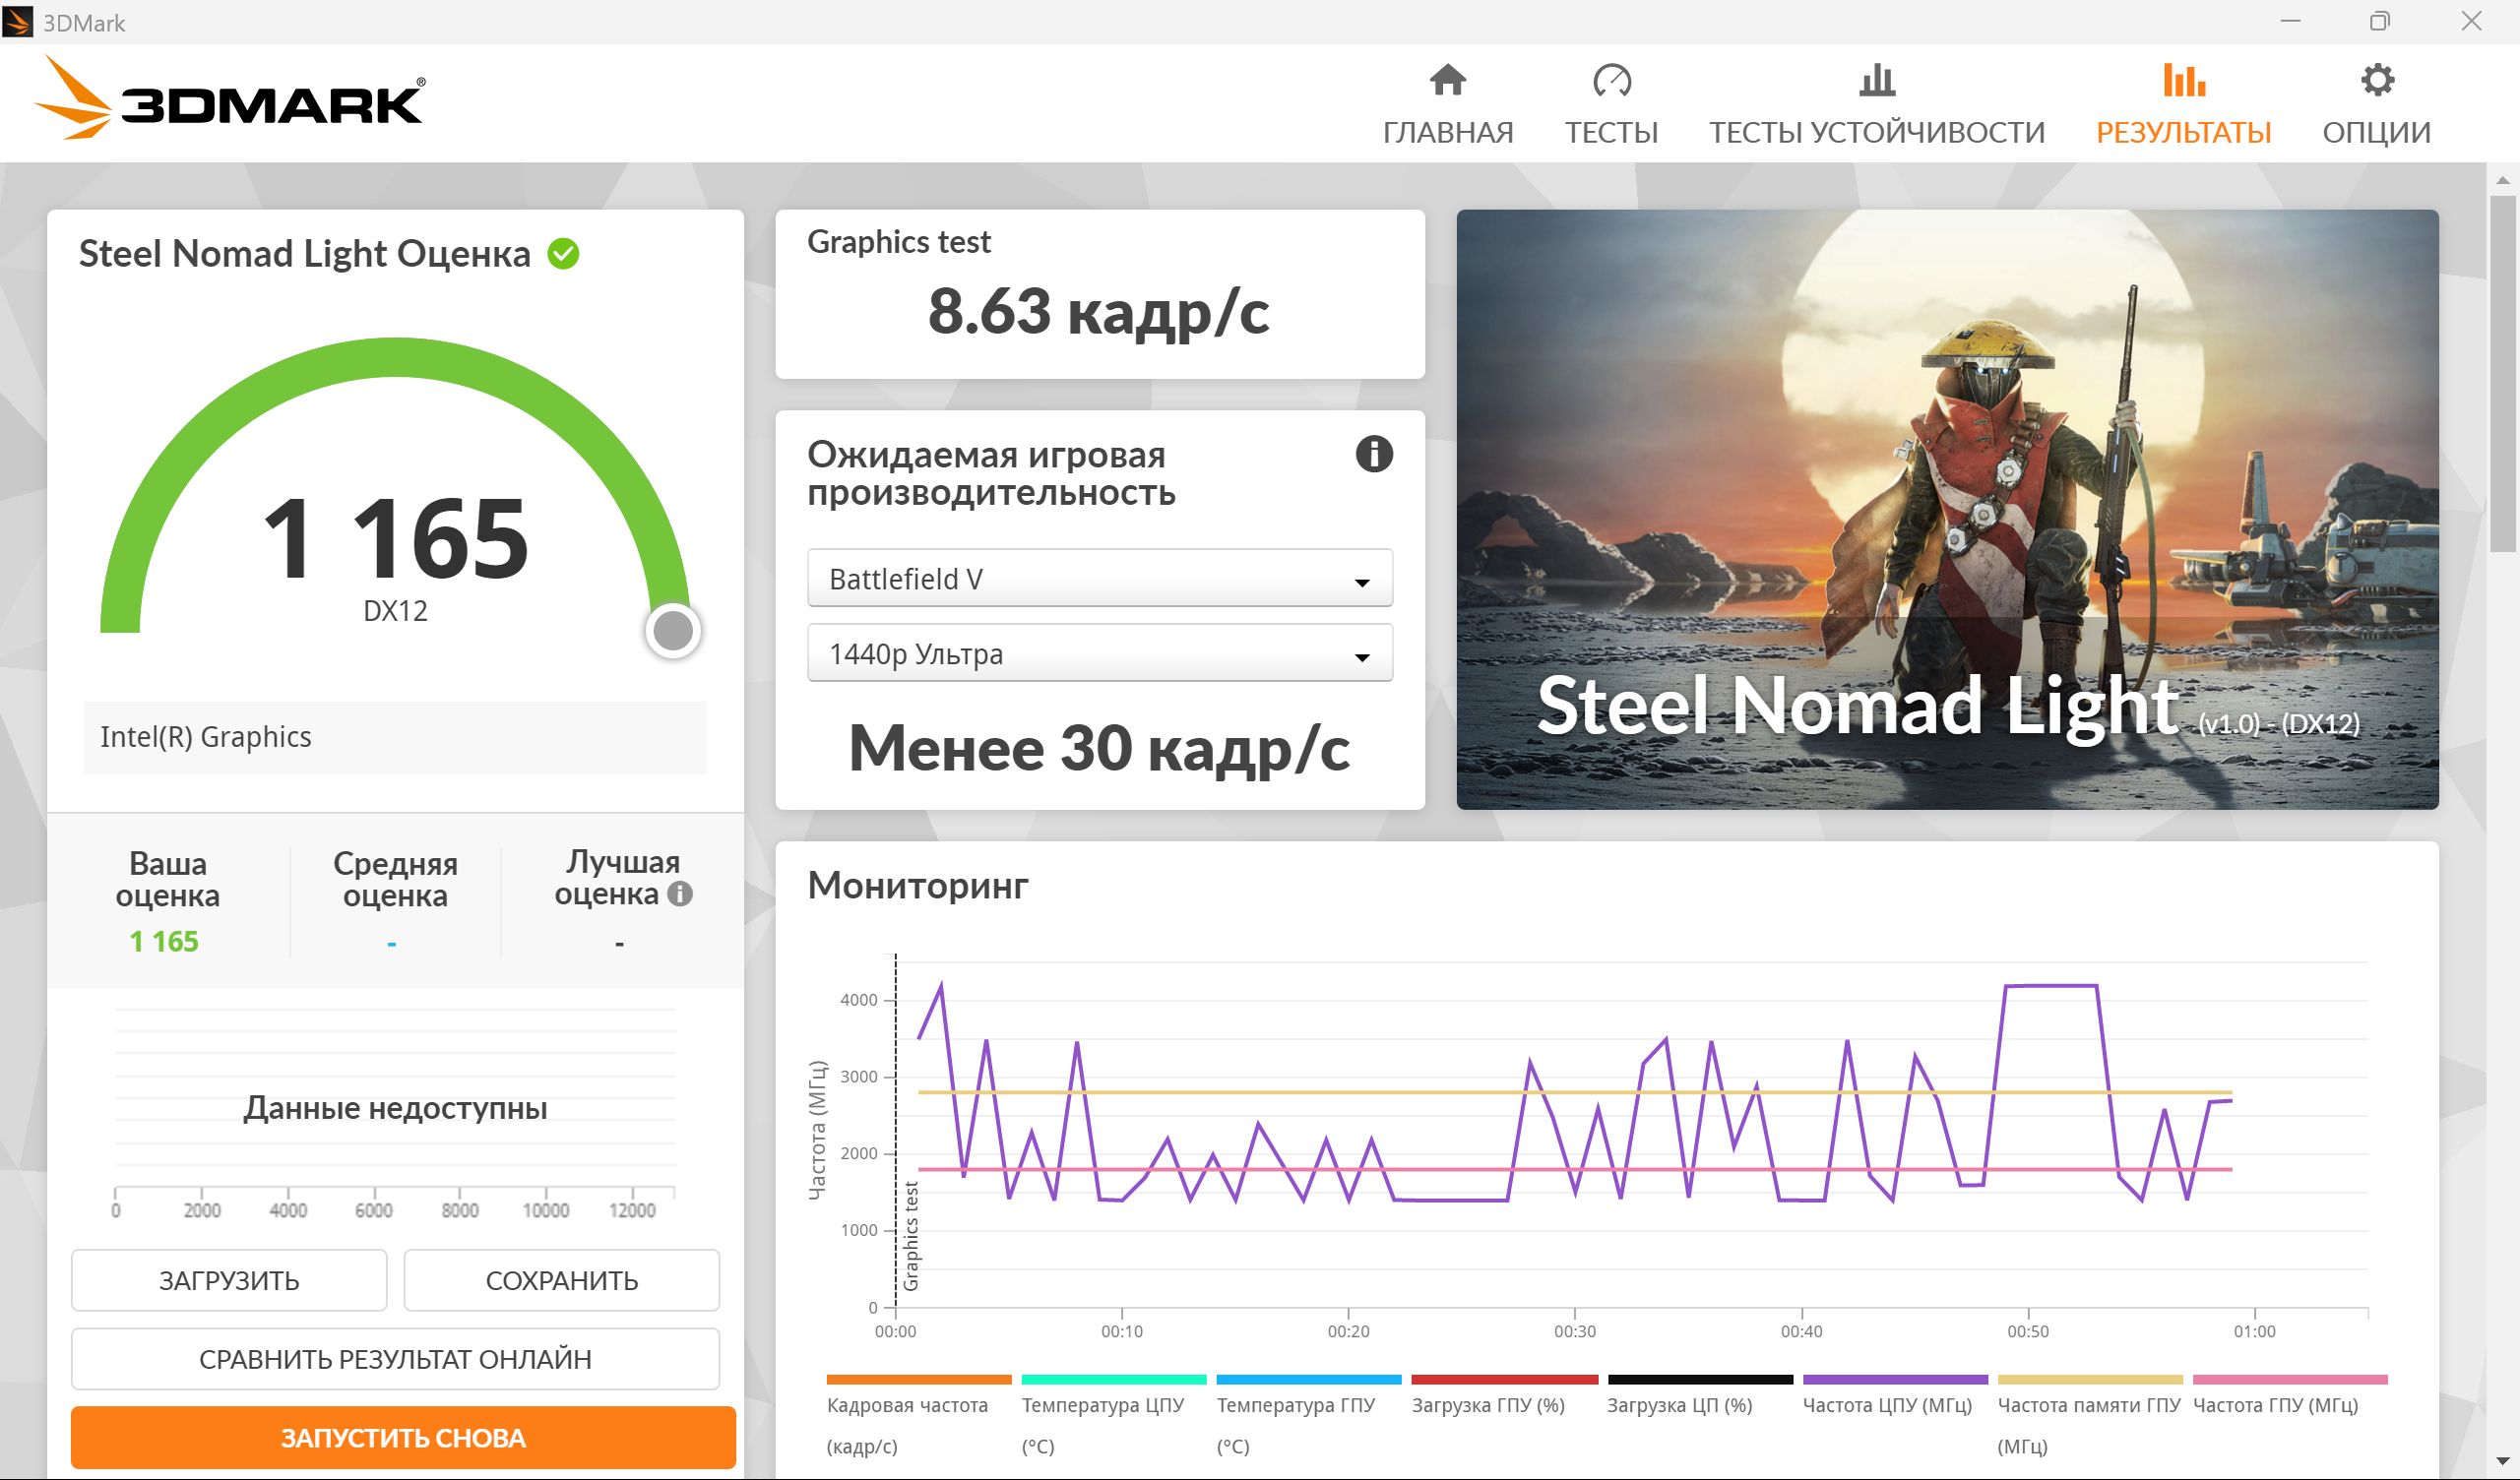Click the gray knob on the score gauge
2520x1480 pixels.
pos(673,630)
